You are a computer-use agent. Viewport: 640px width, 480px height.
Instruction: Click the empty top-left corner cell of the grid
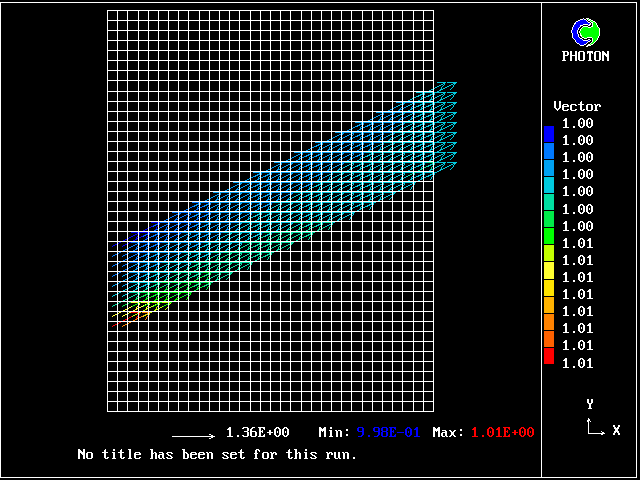point(113,16)
